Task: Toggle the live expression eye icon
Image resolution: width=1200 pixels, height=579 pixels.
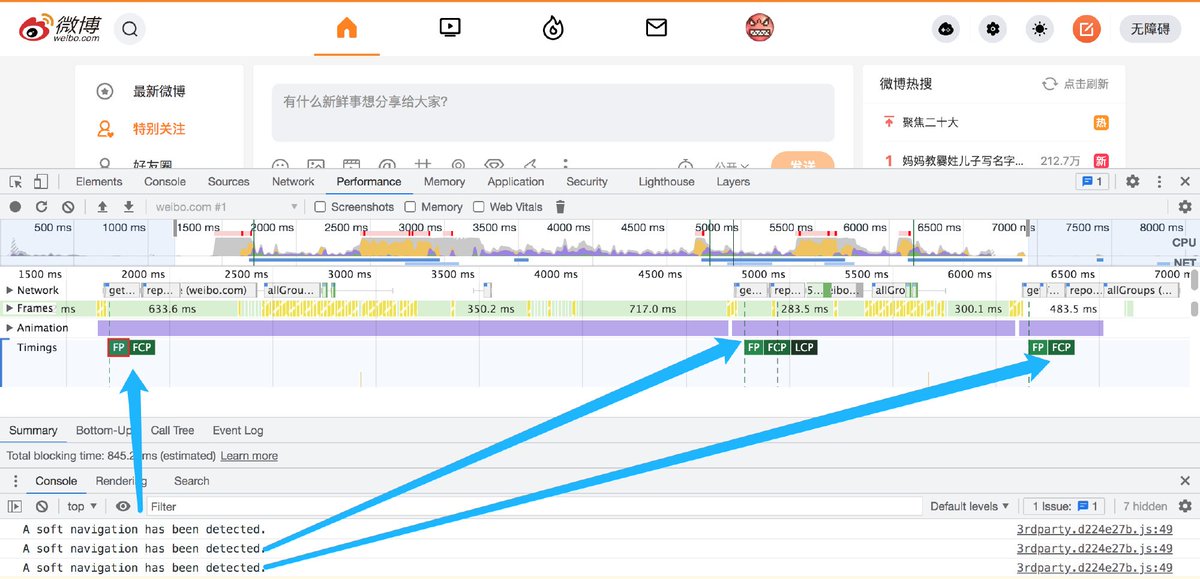Action: [123, 507]
